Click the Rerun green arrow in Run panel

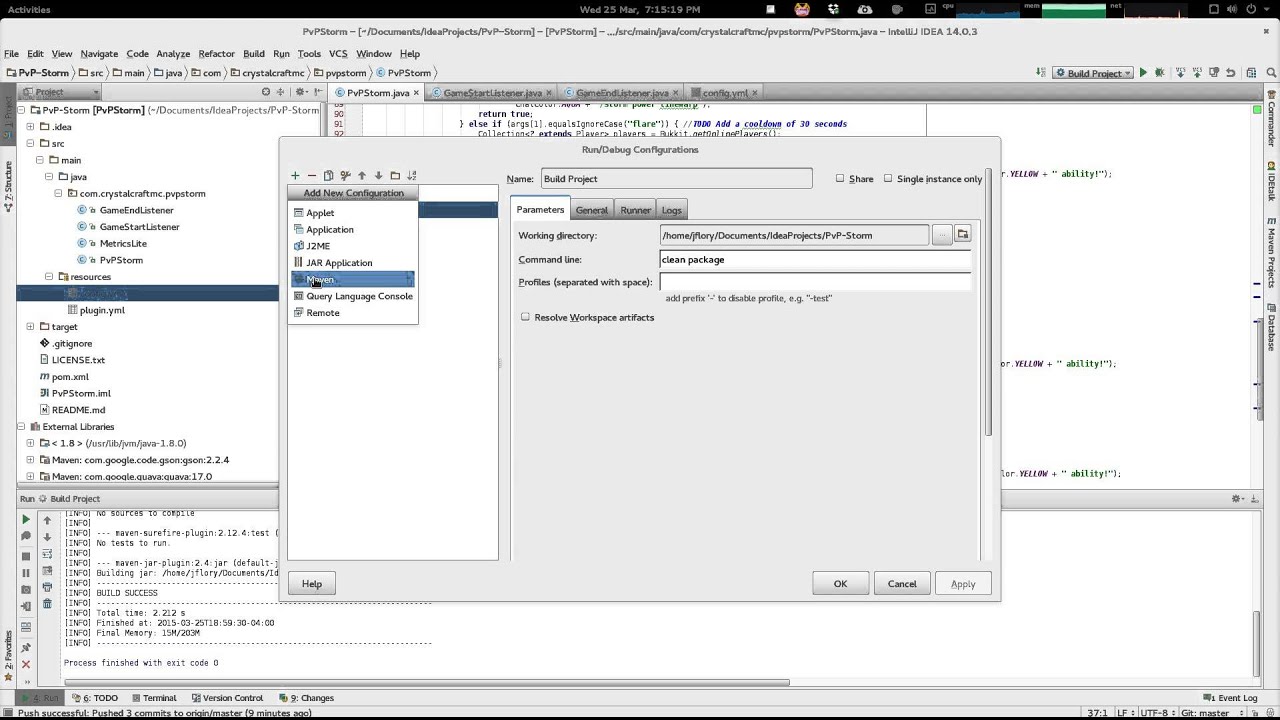tap(26, 520)
